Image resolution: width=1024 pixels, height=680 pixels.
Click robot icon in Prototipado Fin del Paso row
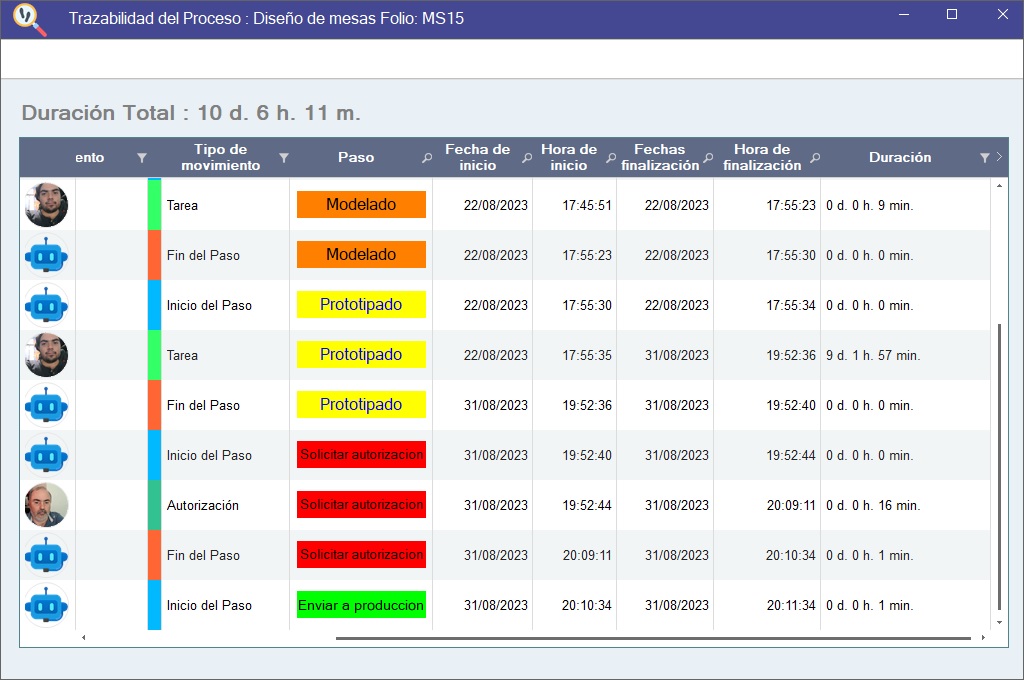click(x=46, y=406)
